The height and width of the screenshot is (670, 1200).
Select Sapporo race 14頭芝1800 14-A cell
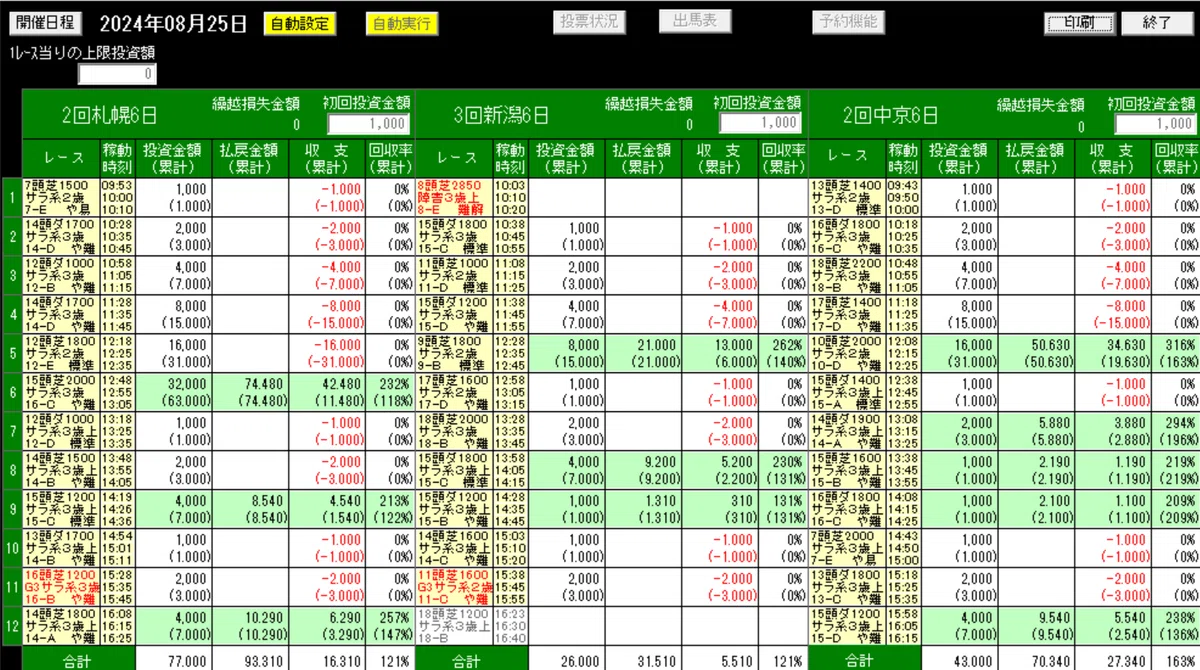tap(60, 627)
